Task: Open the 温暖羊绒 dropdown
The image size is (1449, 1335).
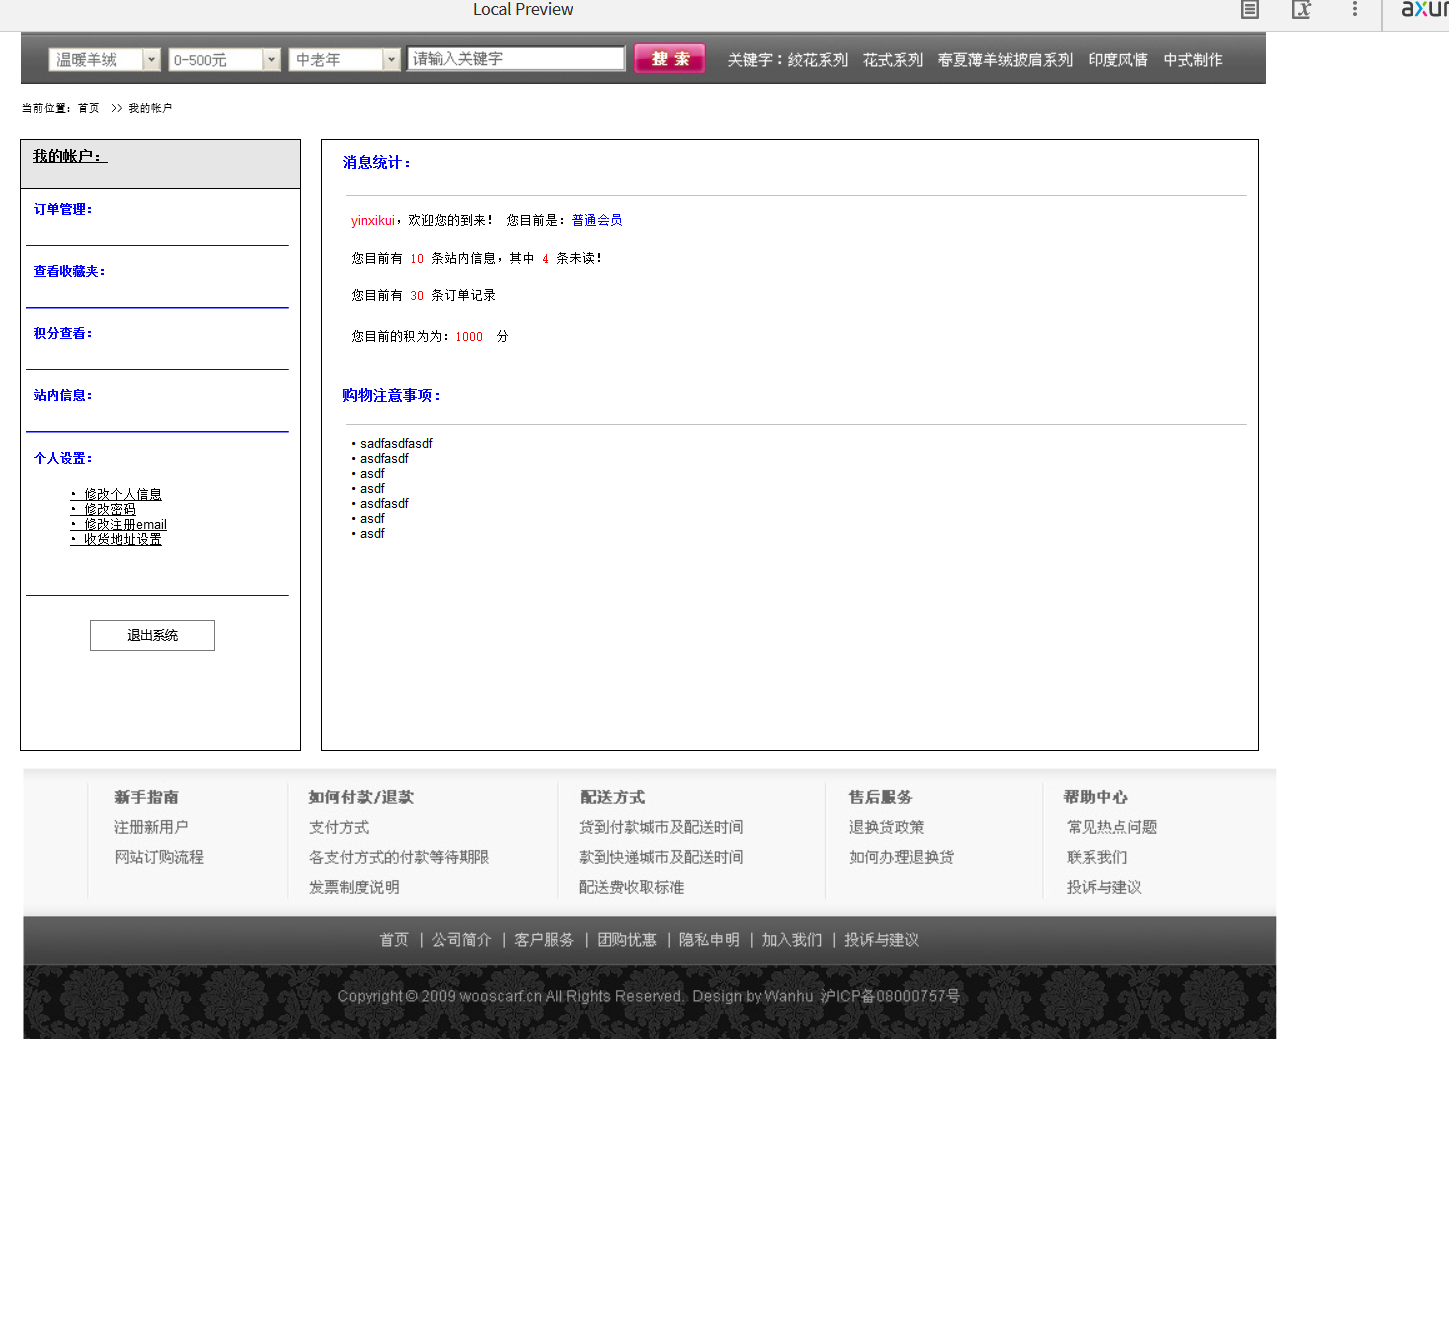Action: (104, 60)
